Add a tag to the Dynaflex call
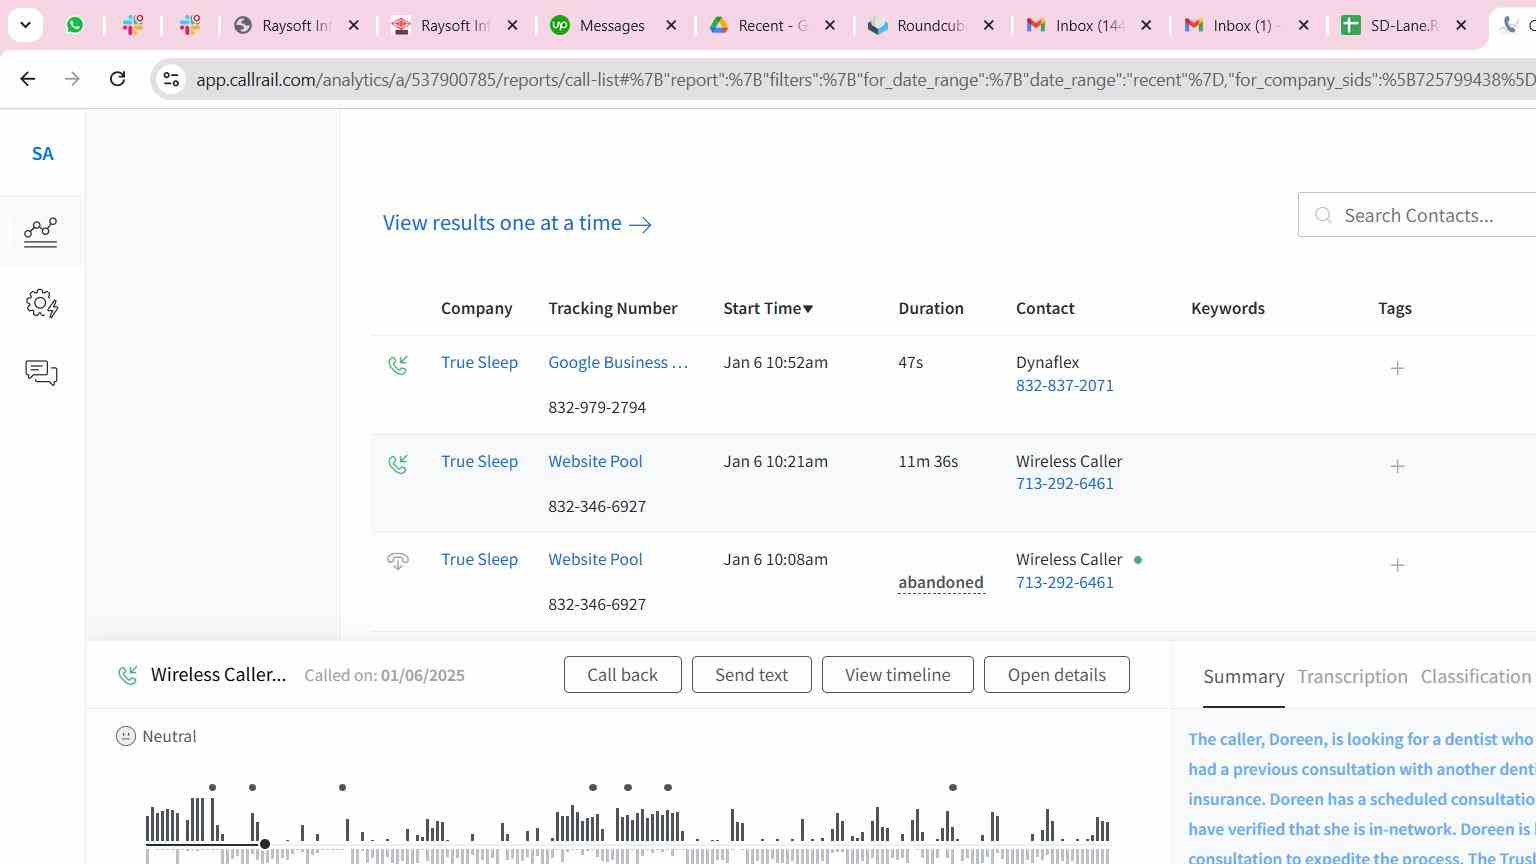 pyautogui.click(x=1397, y=368)
